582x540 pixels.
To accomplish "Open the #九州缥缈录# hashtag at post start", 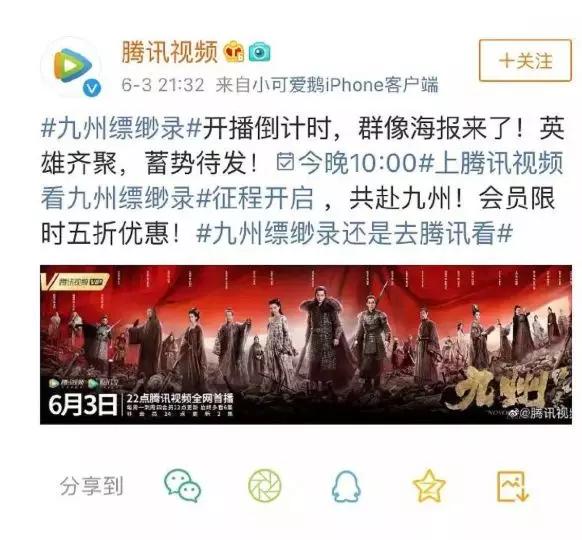I will [x=121, y=128].
